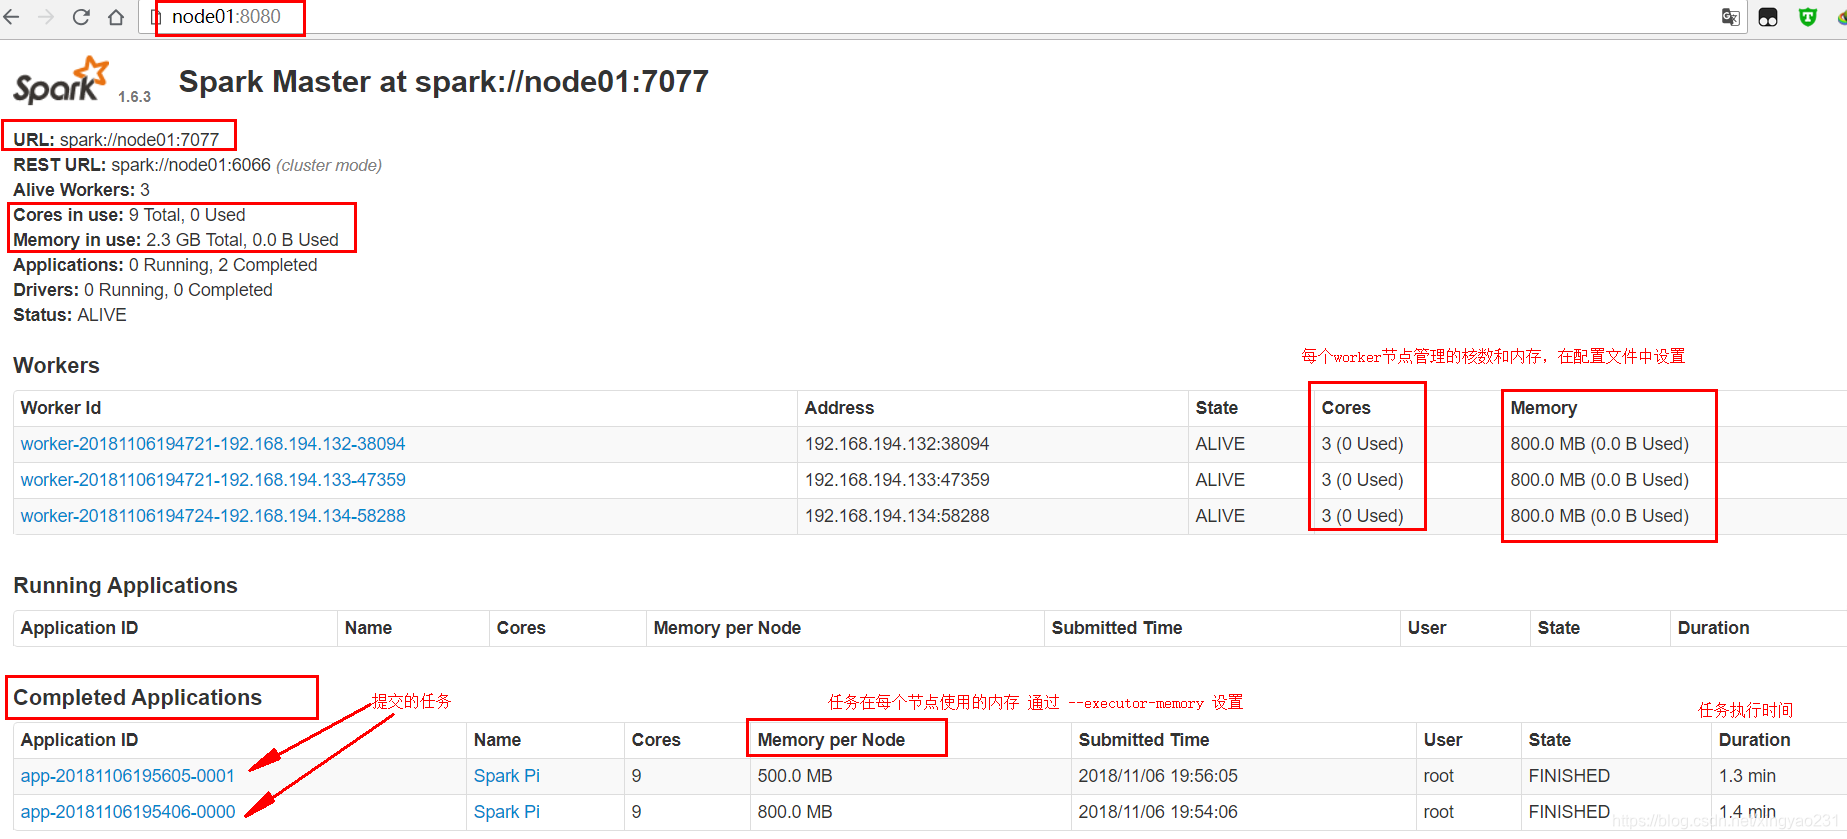Click the Cores in use line
This screenshot has width=1847, height=839.
(129, 215)
